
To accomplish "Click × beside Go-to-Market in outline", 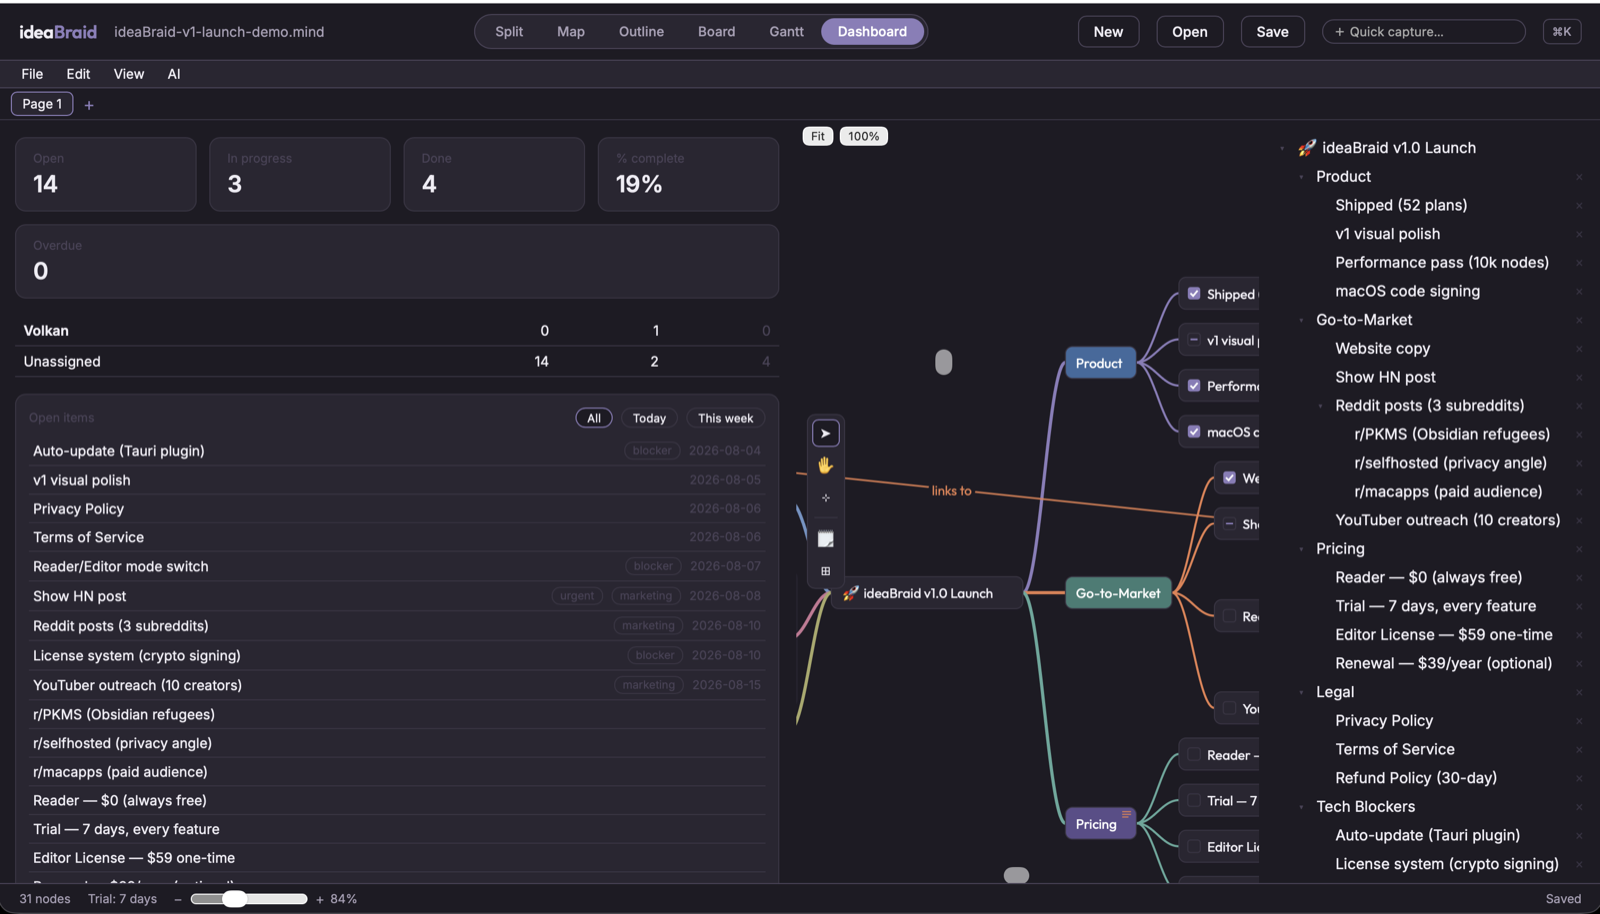I will pos(1579,320).
